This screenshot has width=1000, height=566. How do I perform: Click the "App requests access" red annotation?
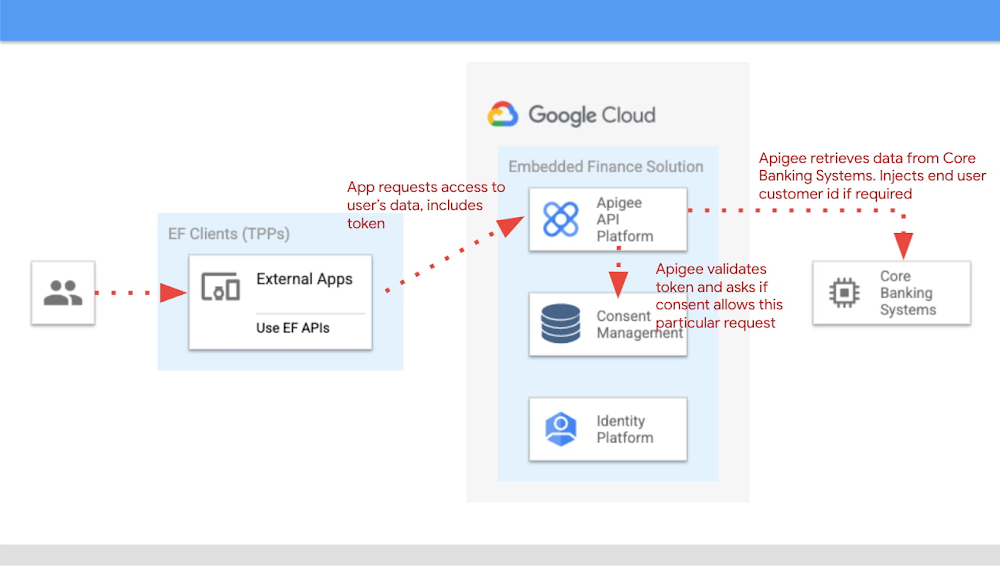[x=425, y=205]
